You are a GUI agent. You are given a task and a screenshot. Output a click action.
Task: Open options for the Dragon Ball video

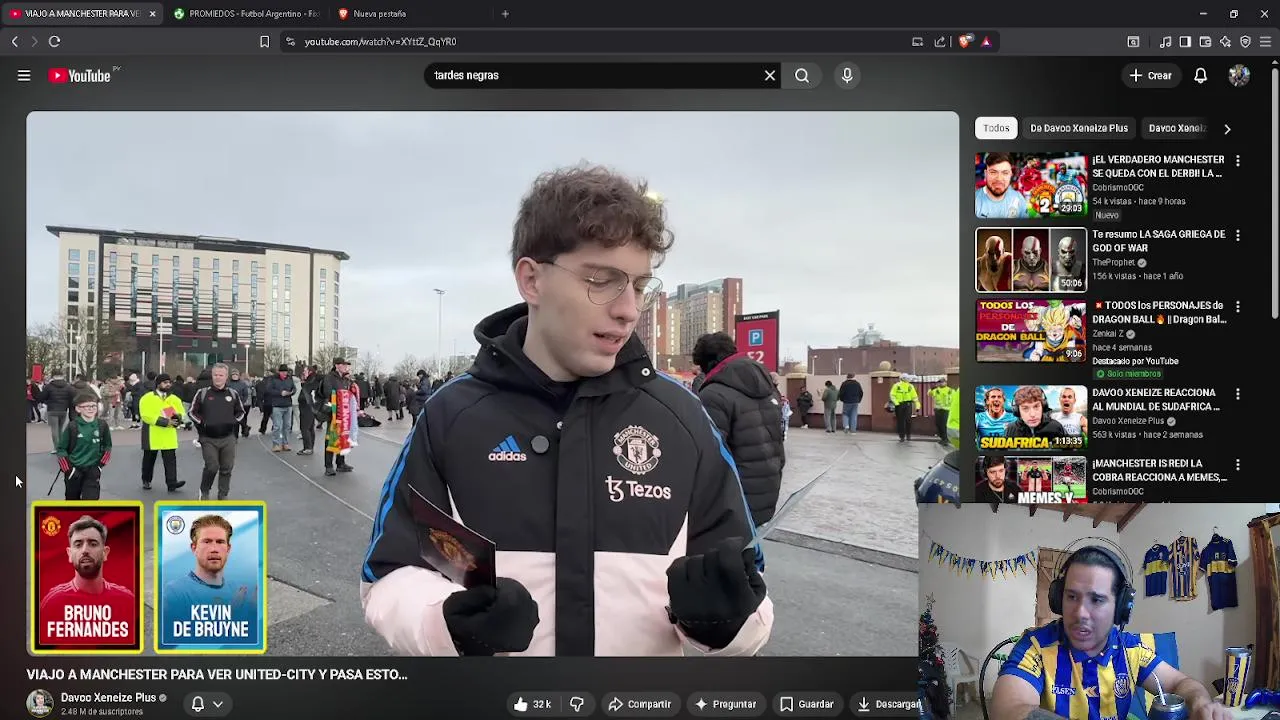pyautogui.click(x=1238, y=307)
